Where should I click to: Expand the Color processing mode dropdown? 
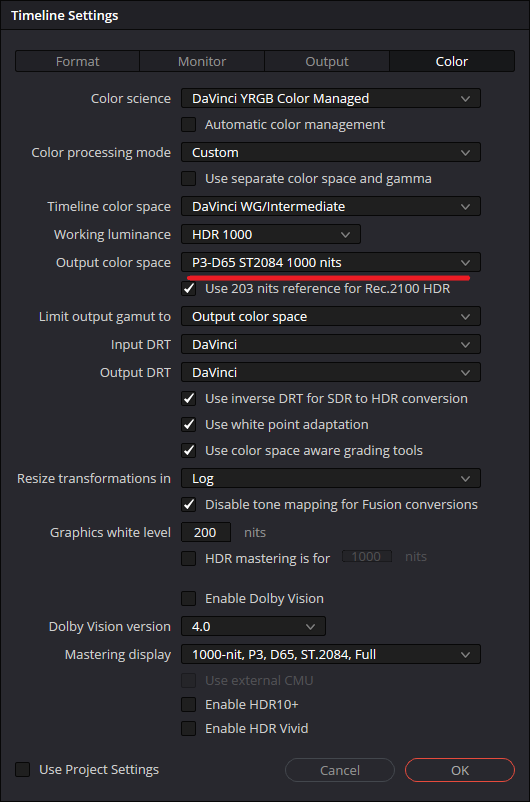point(330,152)
